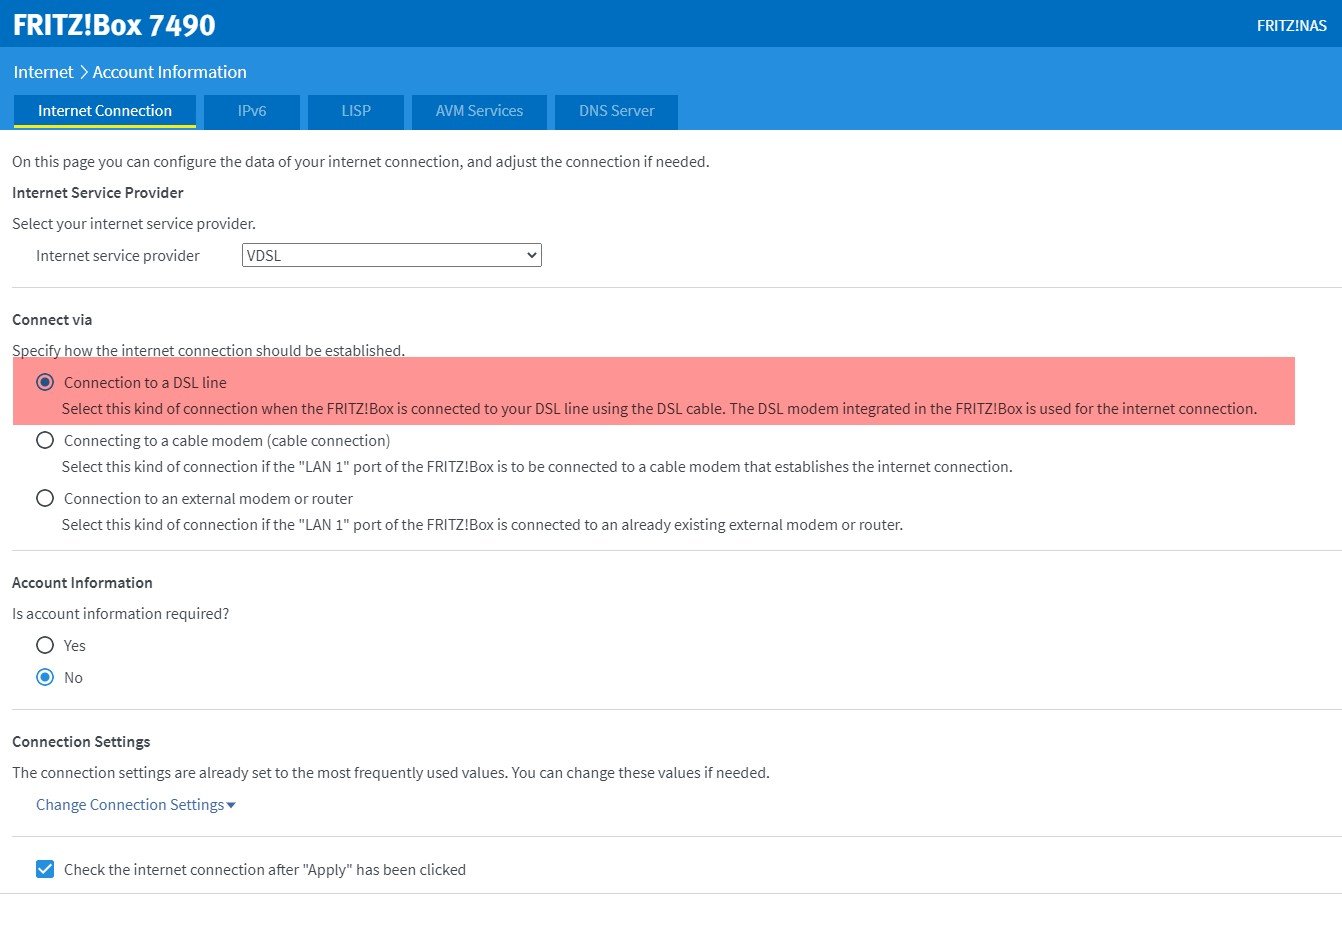Open the Internet Connection tab
Image resolution: width=1342 pixels, height=944 pixels.
105,111
